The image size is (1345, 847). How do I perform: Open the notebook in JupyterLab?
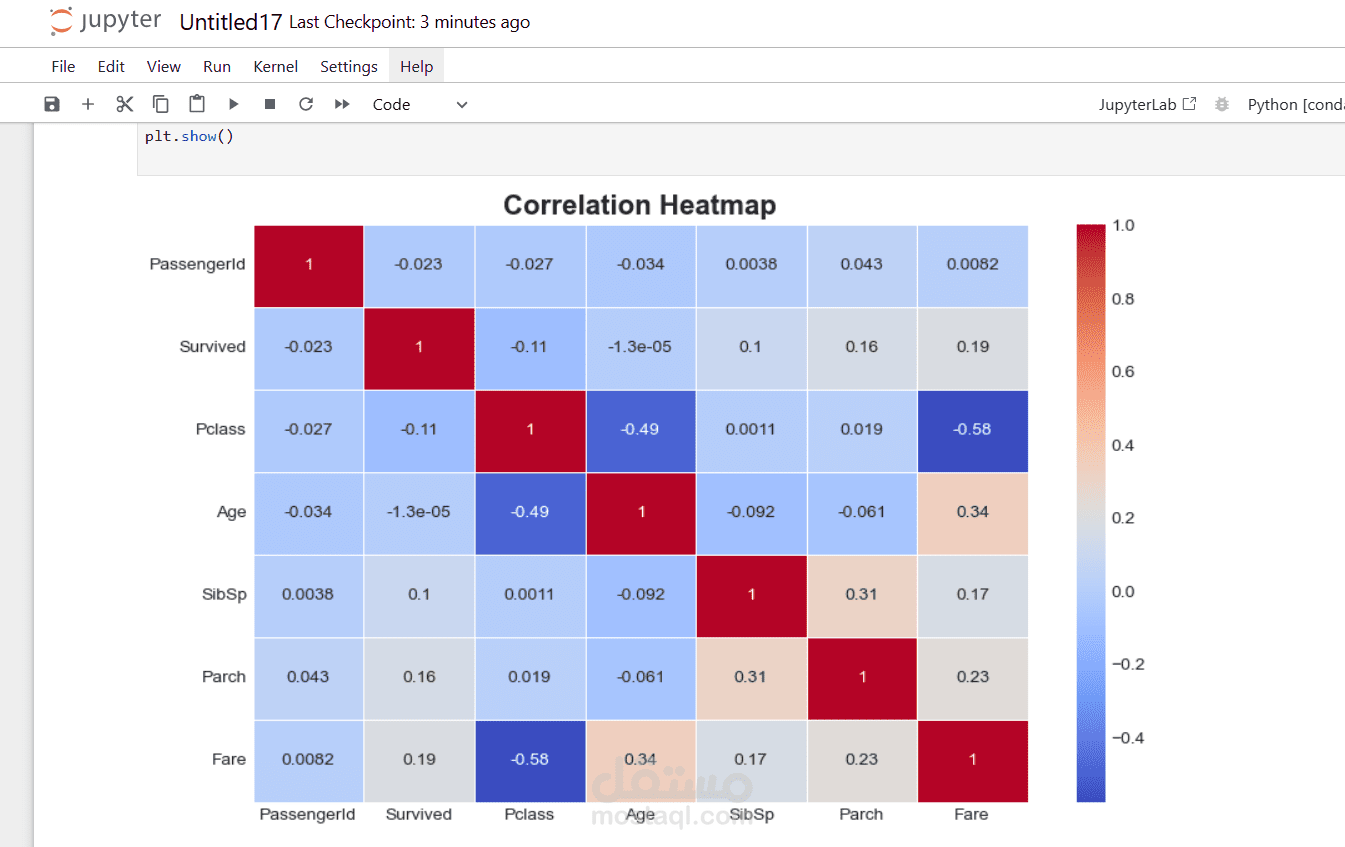[x=1147, y=104]
